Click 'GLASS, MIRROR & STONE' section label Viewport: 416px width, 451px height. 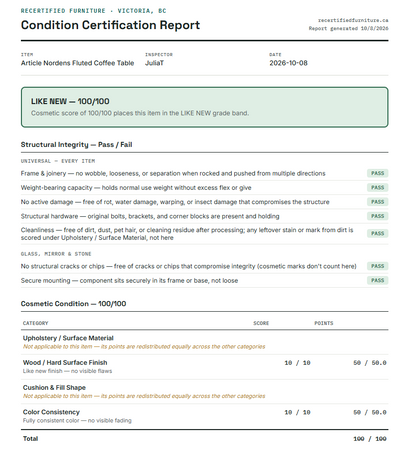point(56,254)
